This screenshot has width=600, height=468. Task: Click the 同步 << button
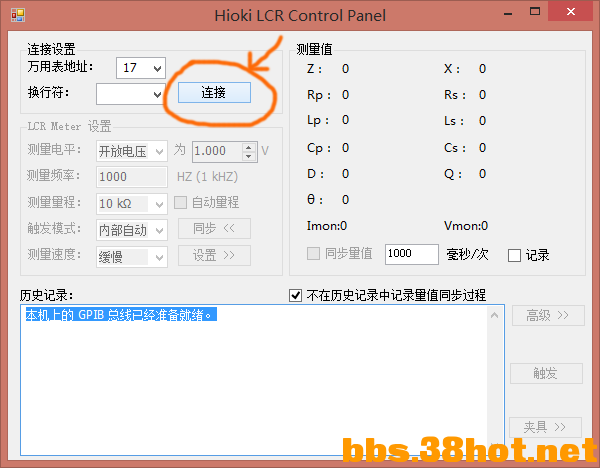(214, 228)
